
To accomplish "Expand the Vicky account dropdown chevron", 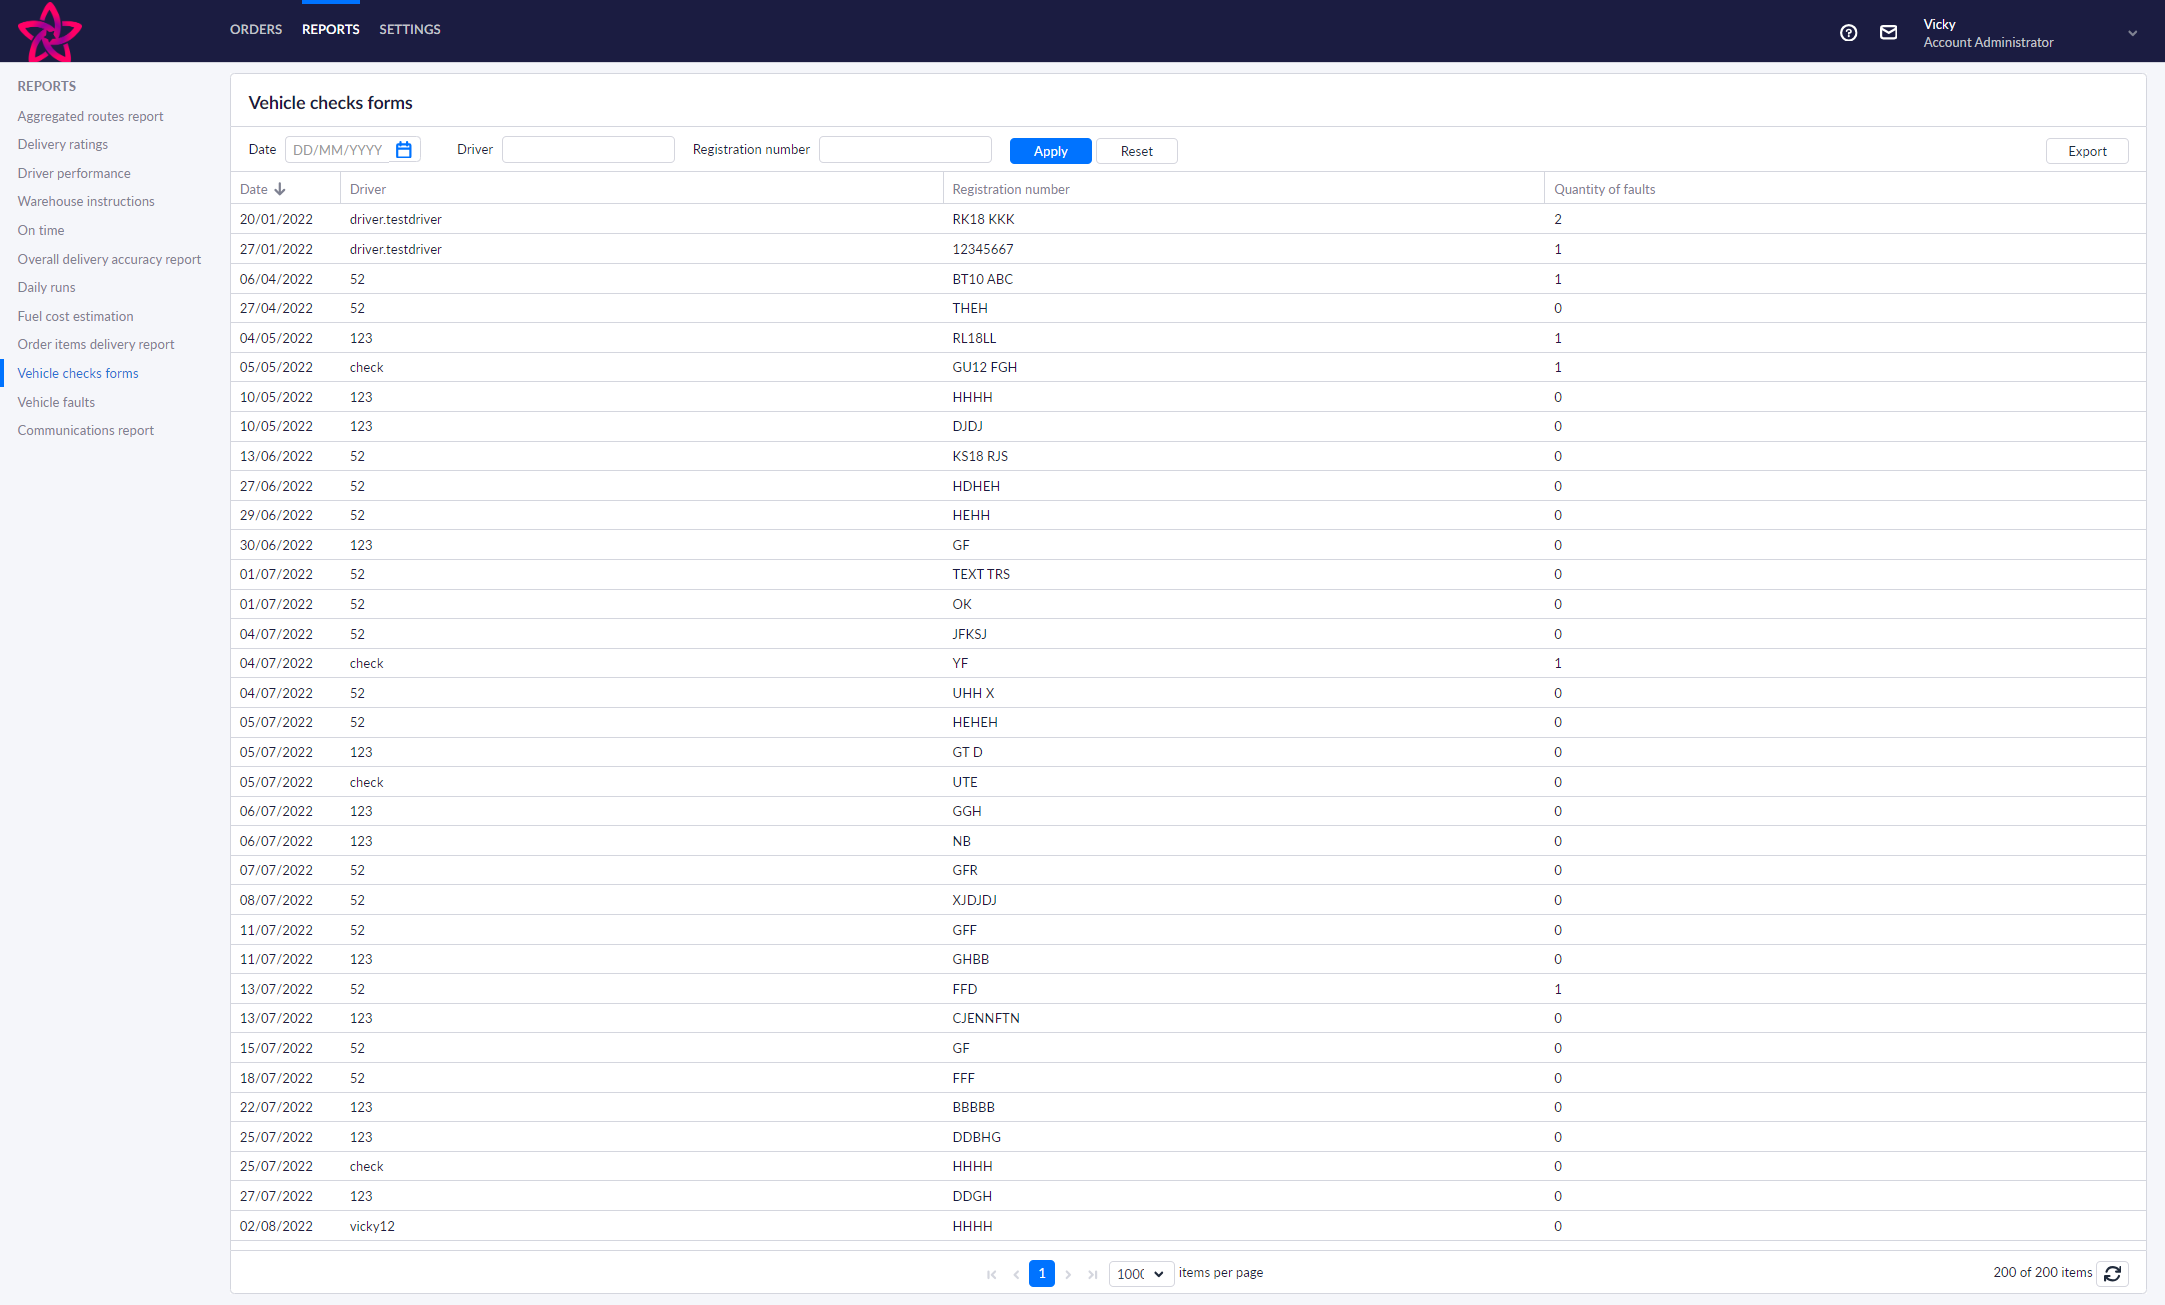I will (2132, 33).
